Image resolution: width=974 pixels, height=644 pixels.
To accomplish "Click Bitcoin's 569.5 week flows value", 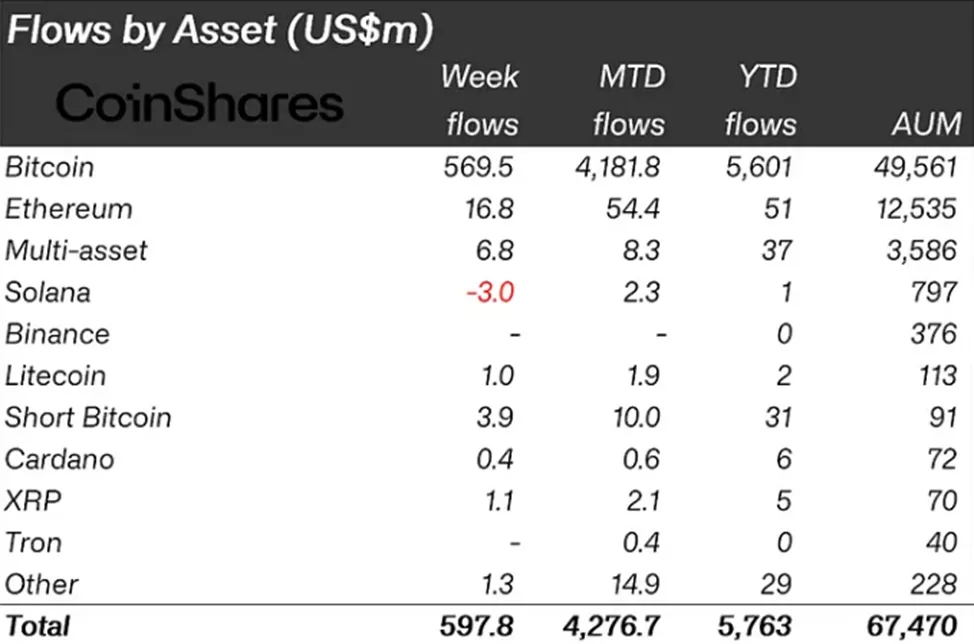I will point(478,167).
